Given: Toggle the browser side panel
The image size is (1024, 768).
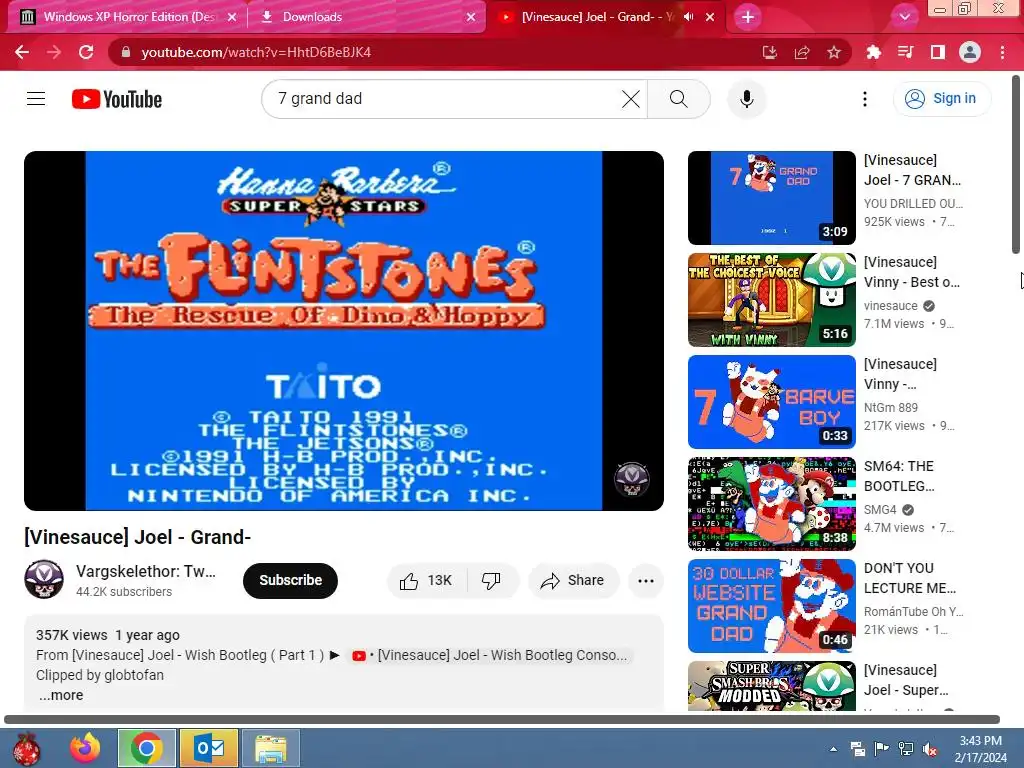Looking at the screenshot, I should click(937, 52).
